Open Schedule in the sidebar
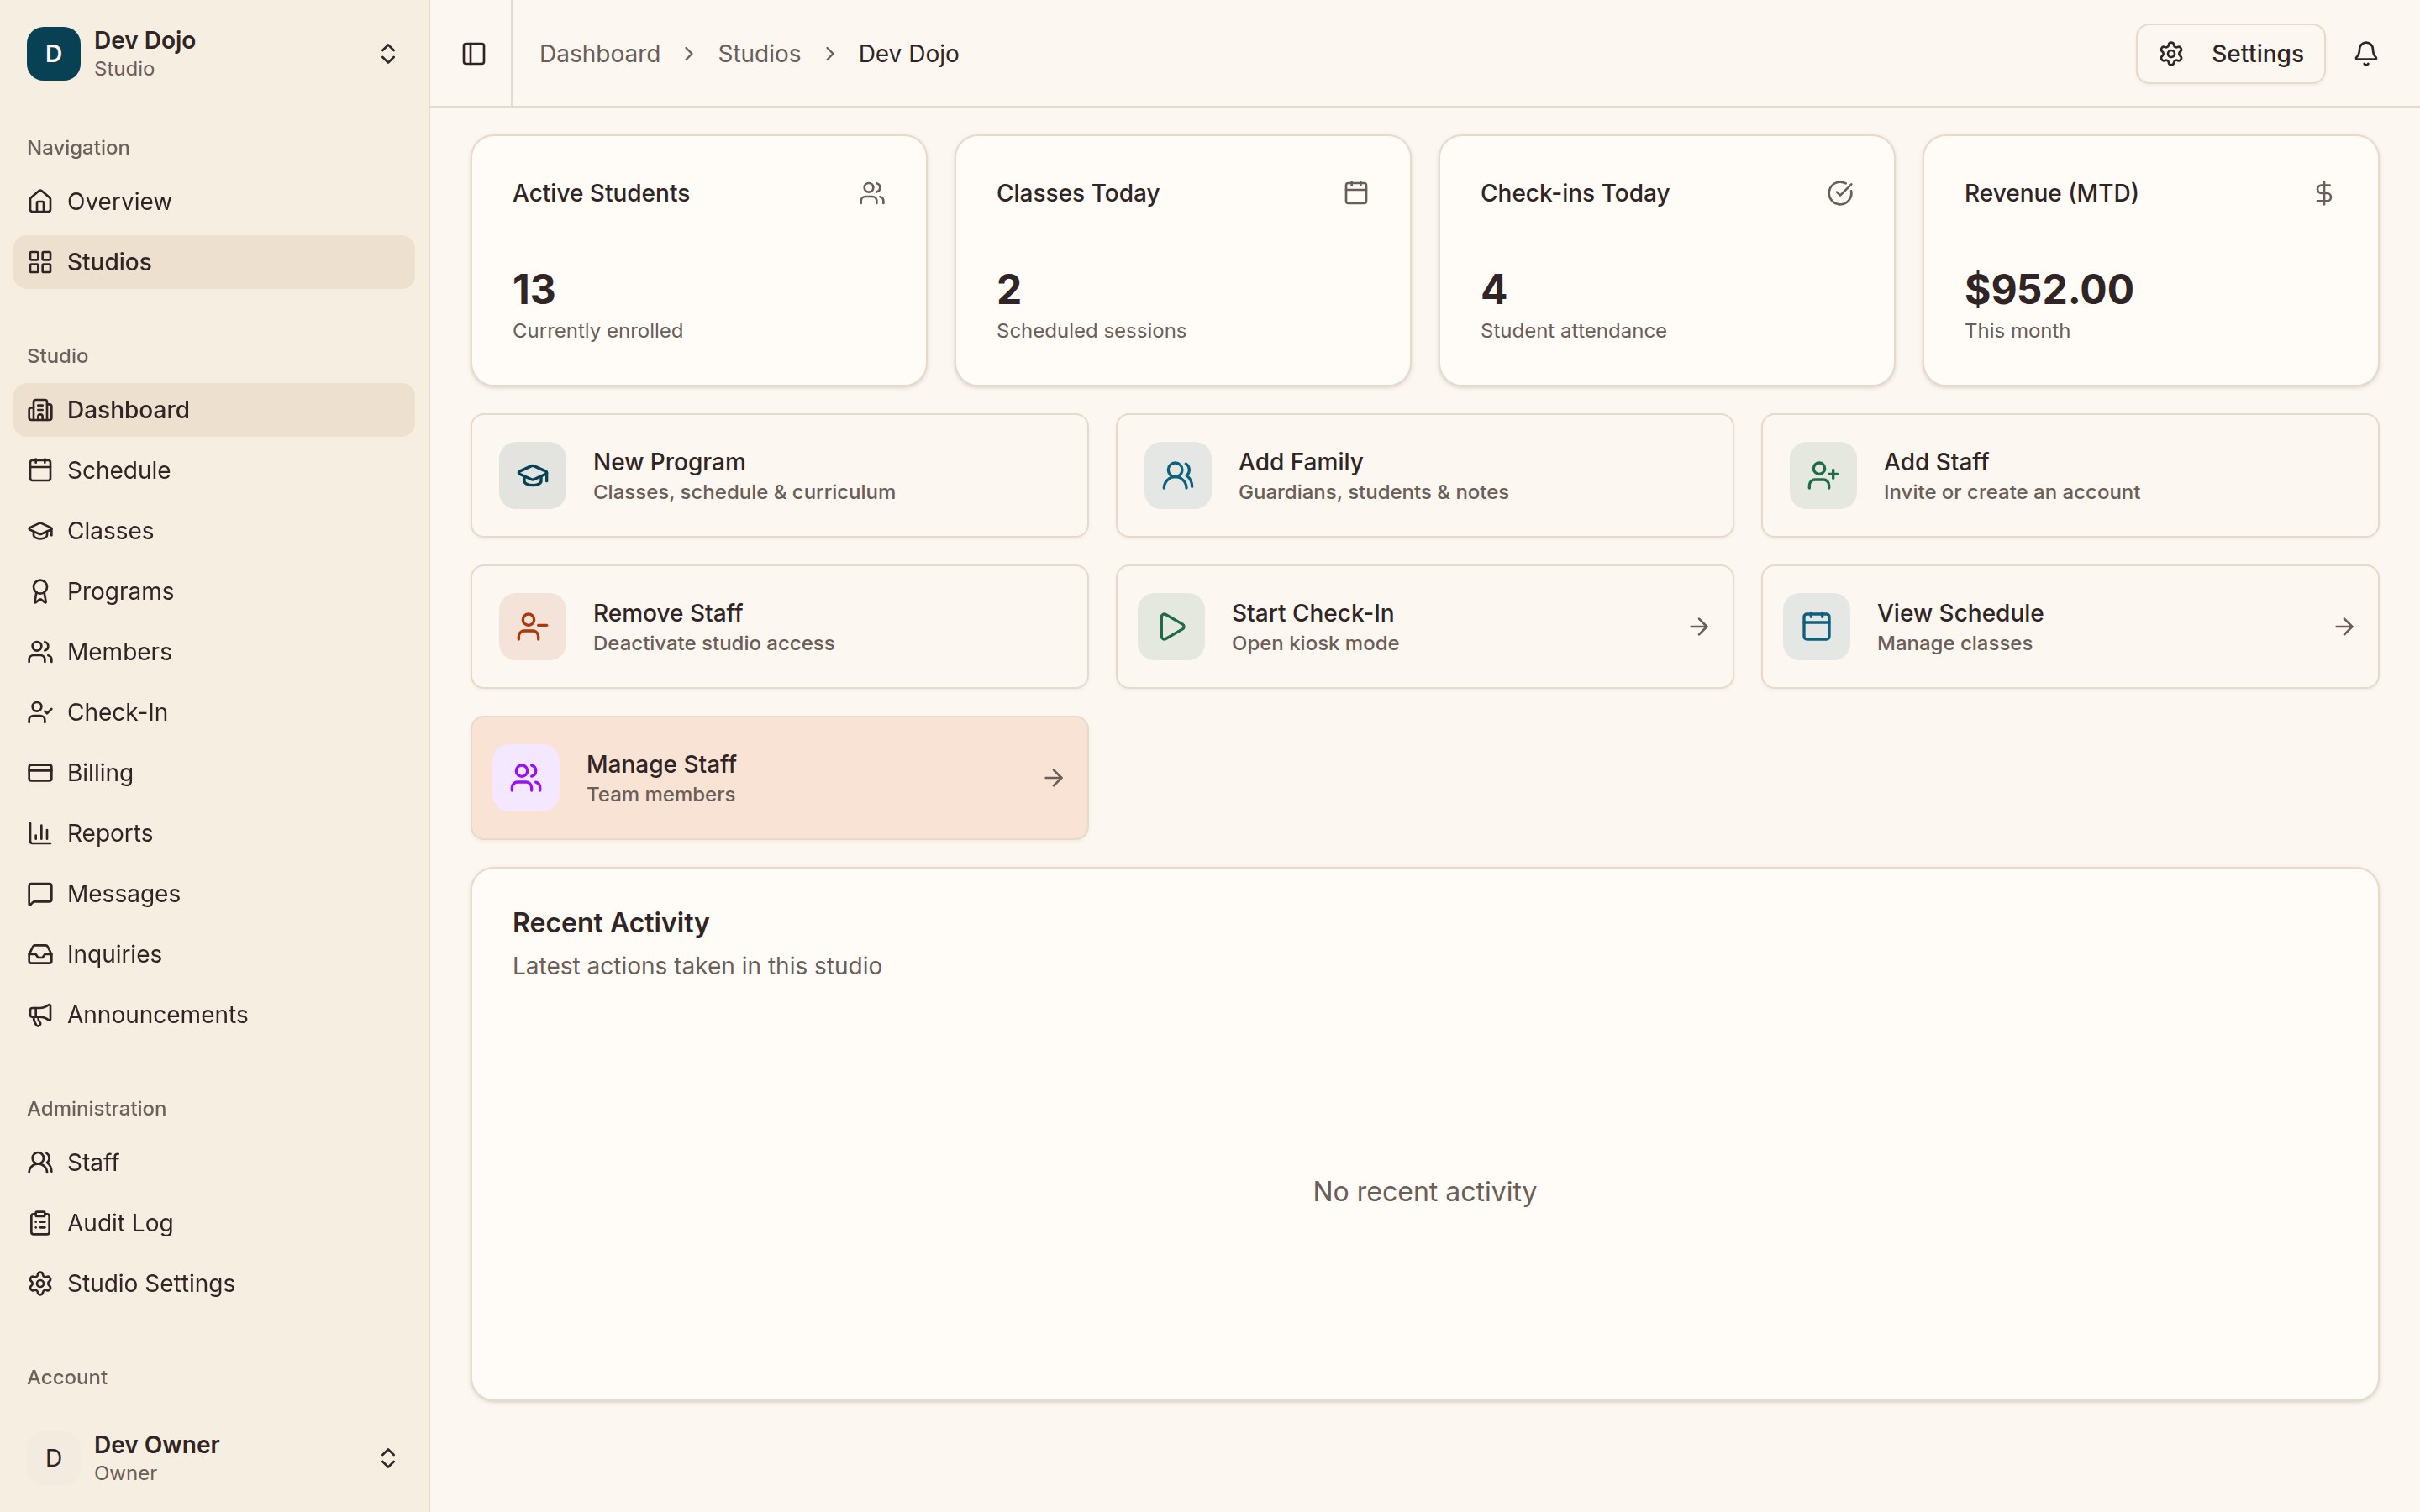This screenshot has height=1512, width=2420. [x=214, y=470]
